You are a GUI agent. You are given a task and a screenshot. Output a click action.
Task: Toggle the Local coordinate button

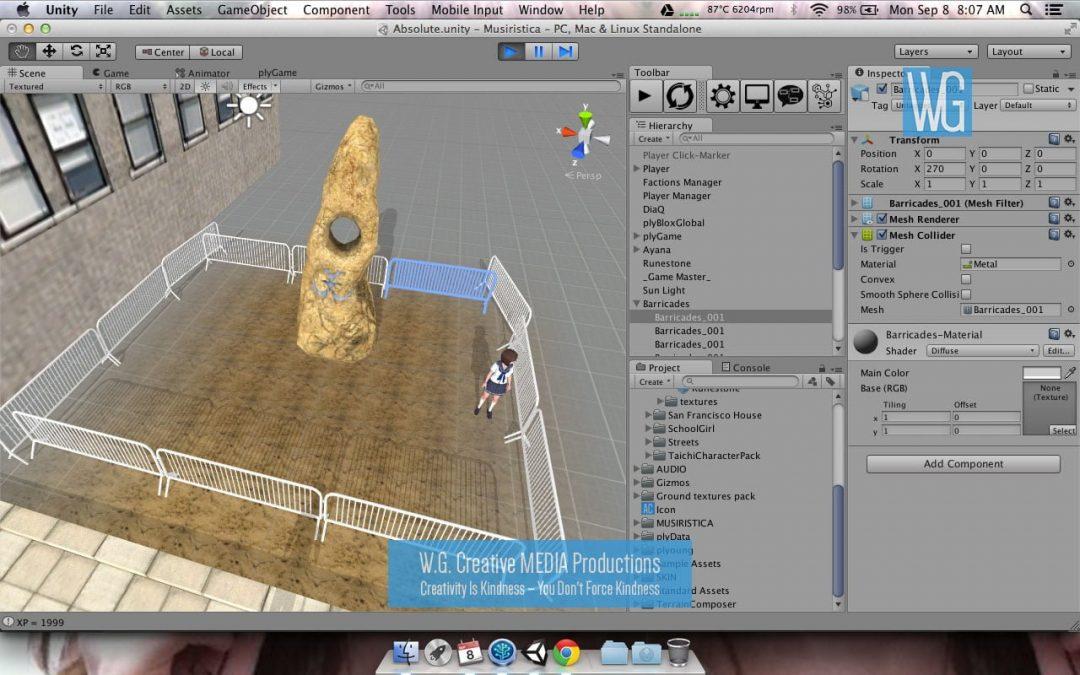point(216,52)
